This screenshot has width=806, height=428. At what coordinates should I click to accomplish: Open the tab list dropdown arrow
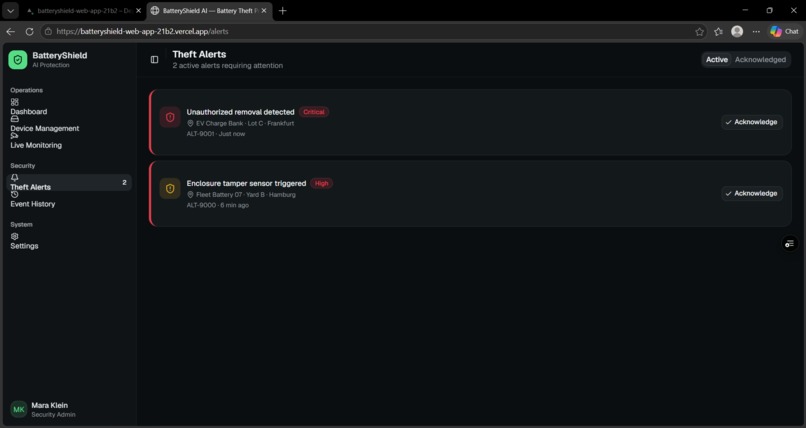pyautogui.click(x=10, y=11)
